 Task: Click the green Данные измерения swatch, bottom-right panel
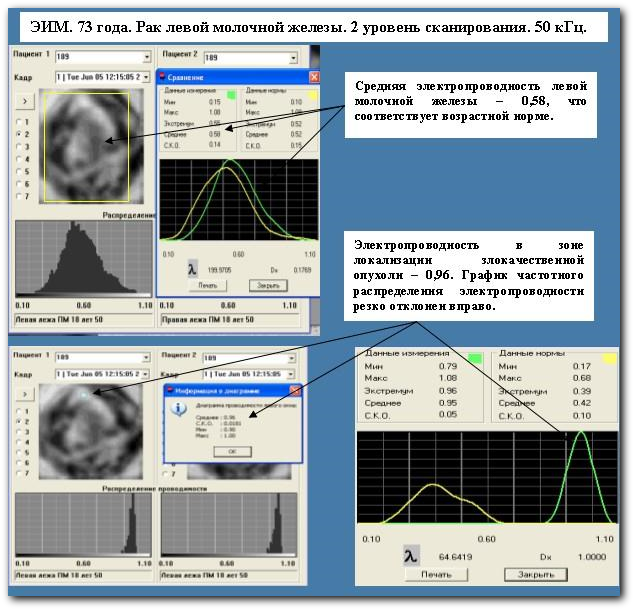(474, 357)
